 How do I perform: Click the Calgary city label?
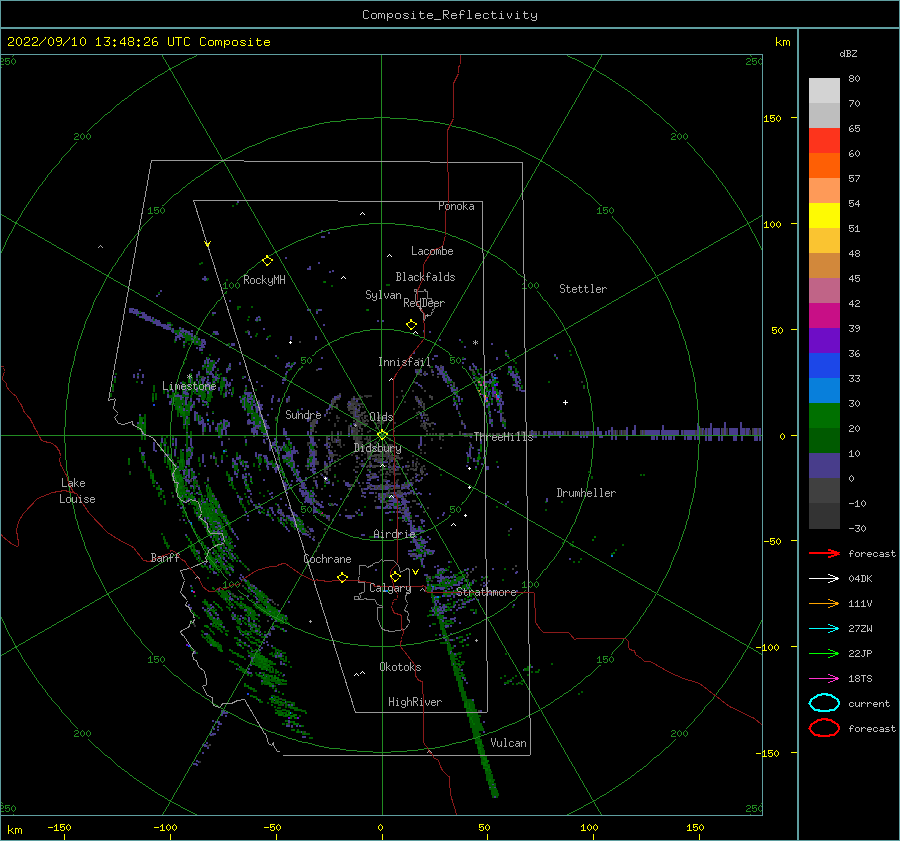click(390, 588)
